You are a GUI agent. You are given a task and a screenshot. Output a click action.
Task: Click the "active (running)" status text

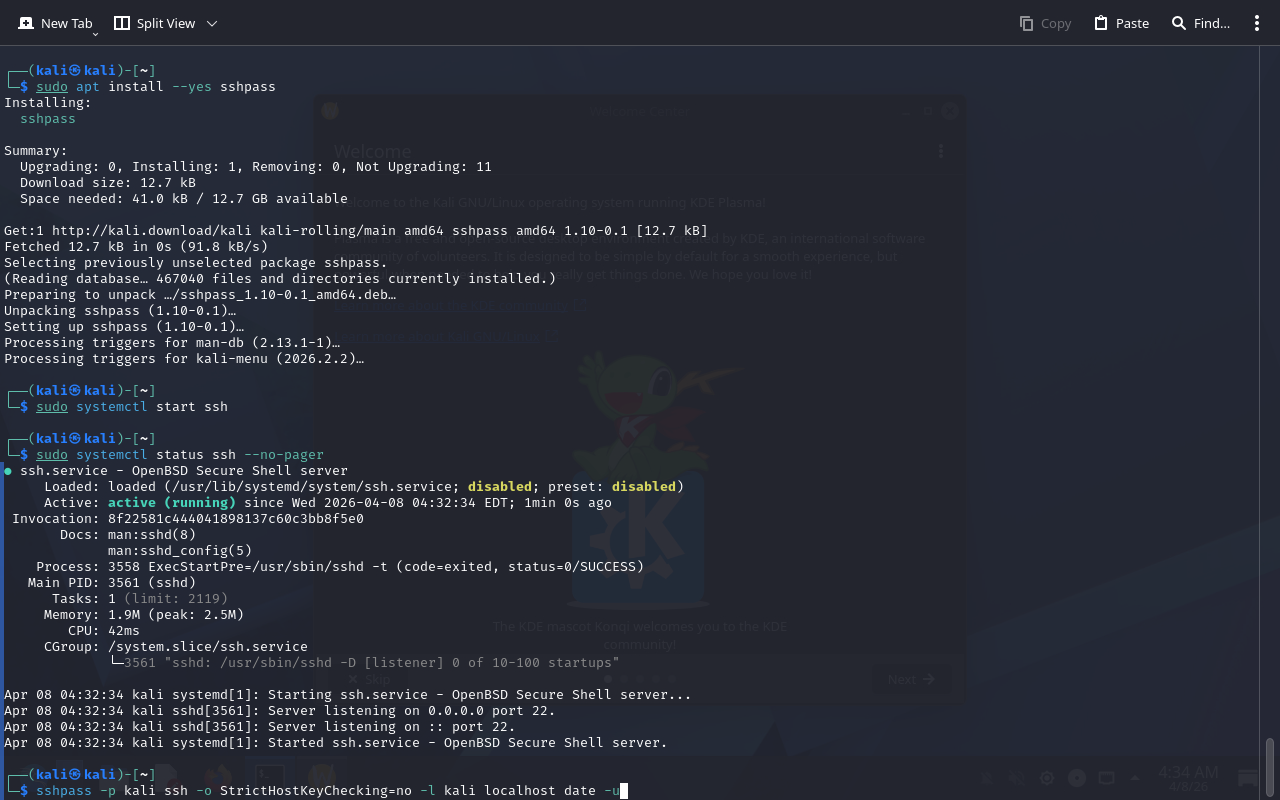pyautogui.click(x=171, y=503)
